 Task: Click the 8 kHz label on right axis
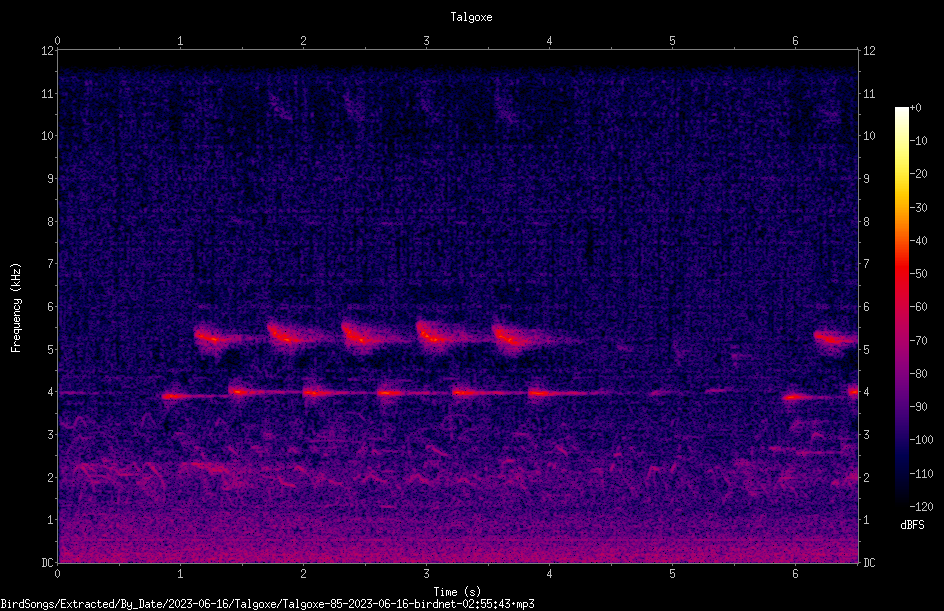tap(866, 222)
